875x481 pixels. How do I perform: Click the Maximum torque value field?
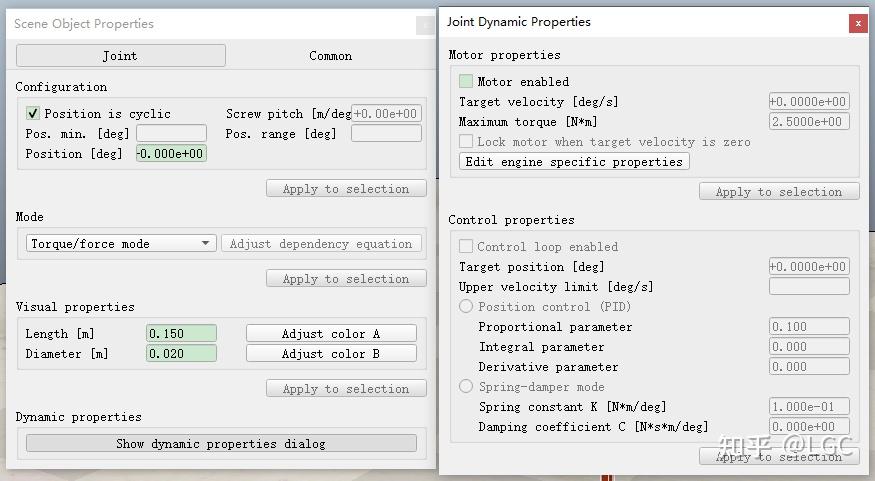click(809, 122)
